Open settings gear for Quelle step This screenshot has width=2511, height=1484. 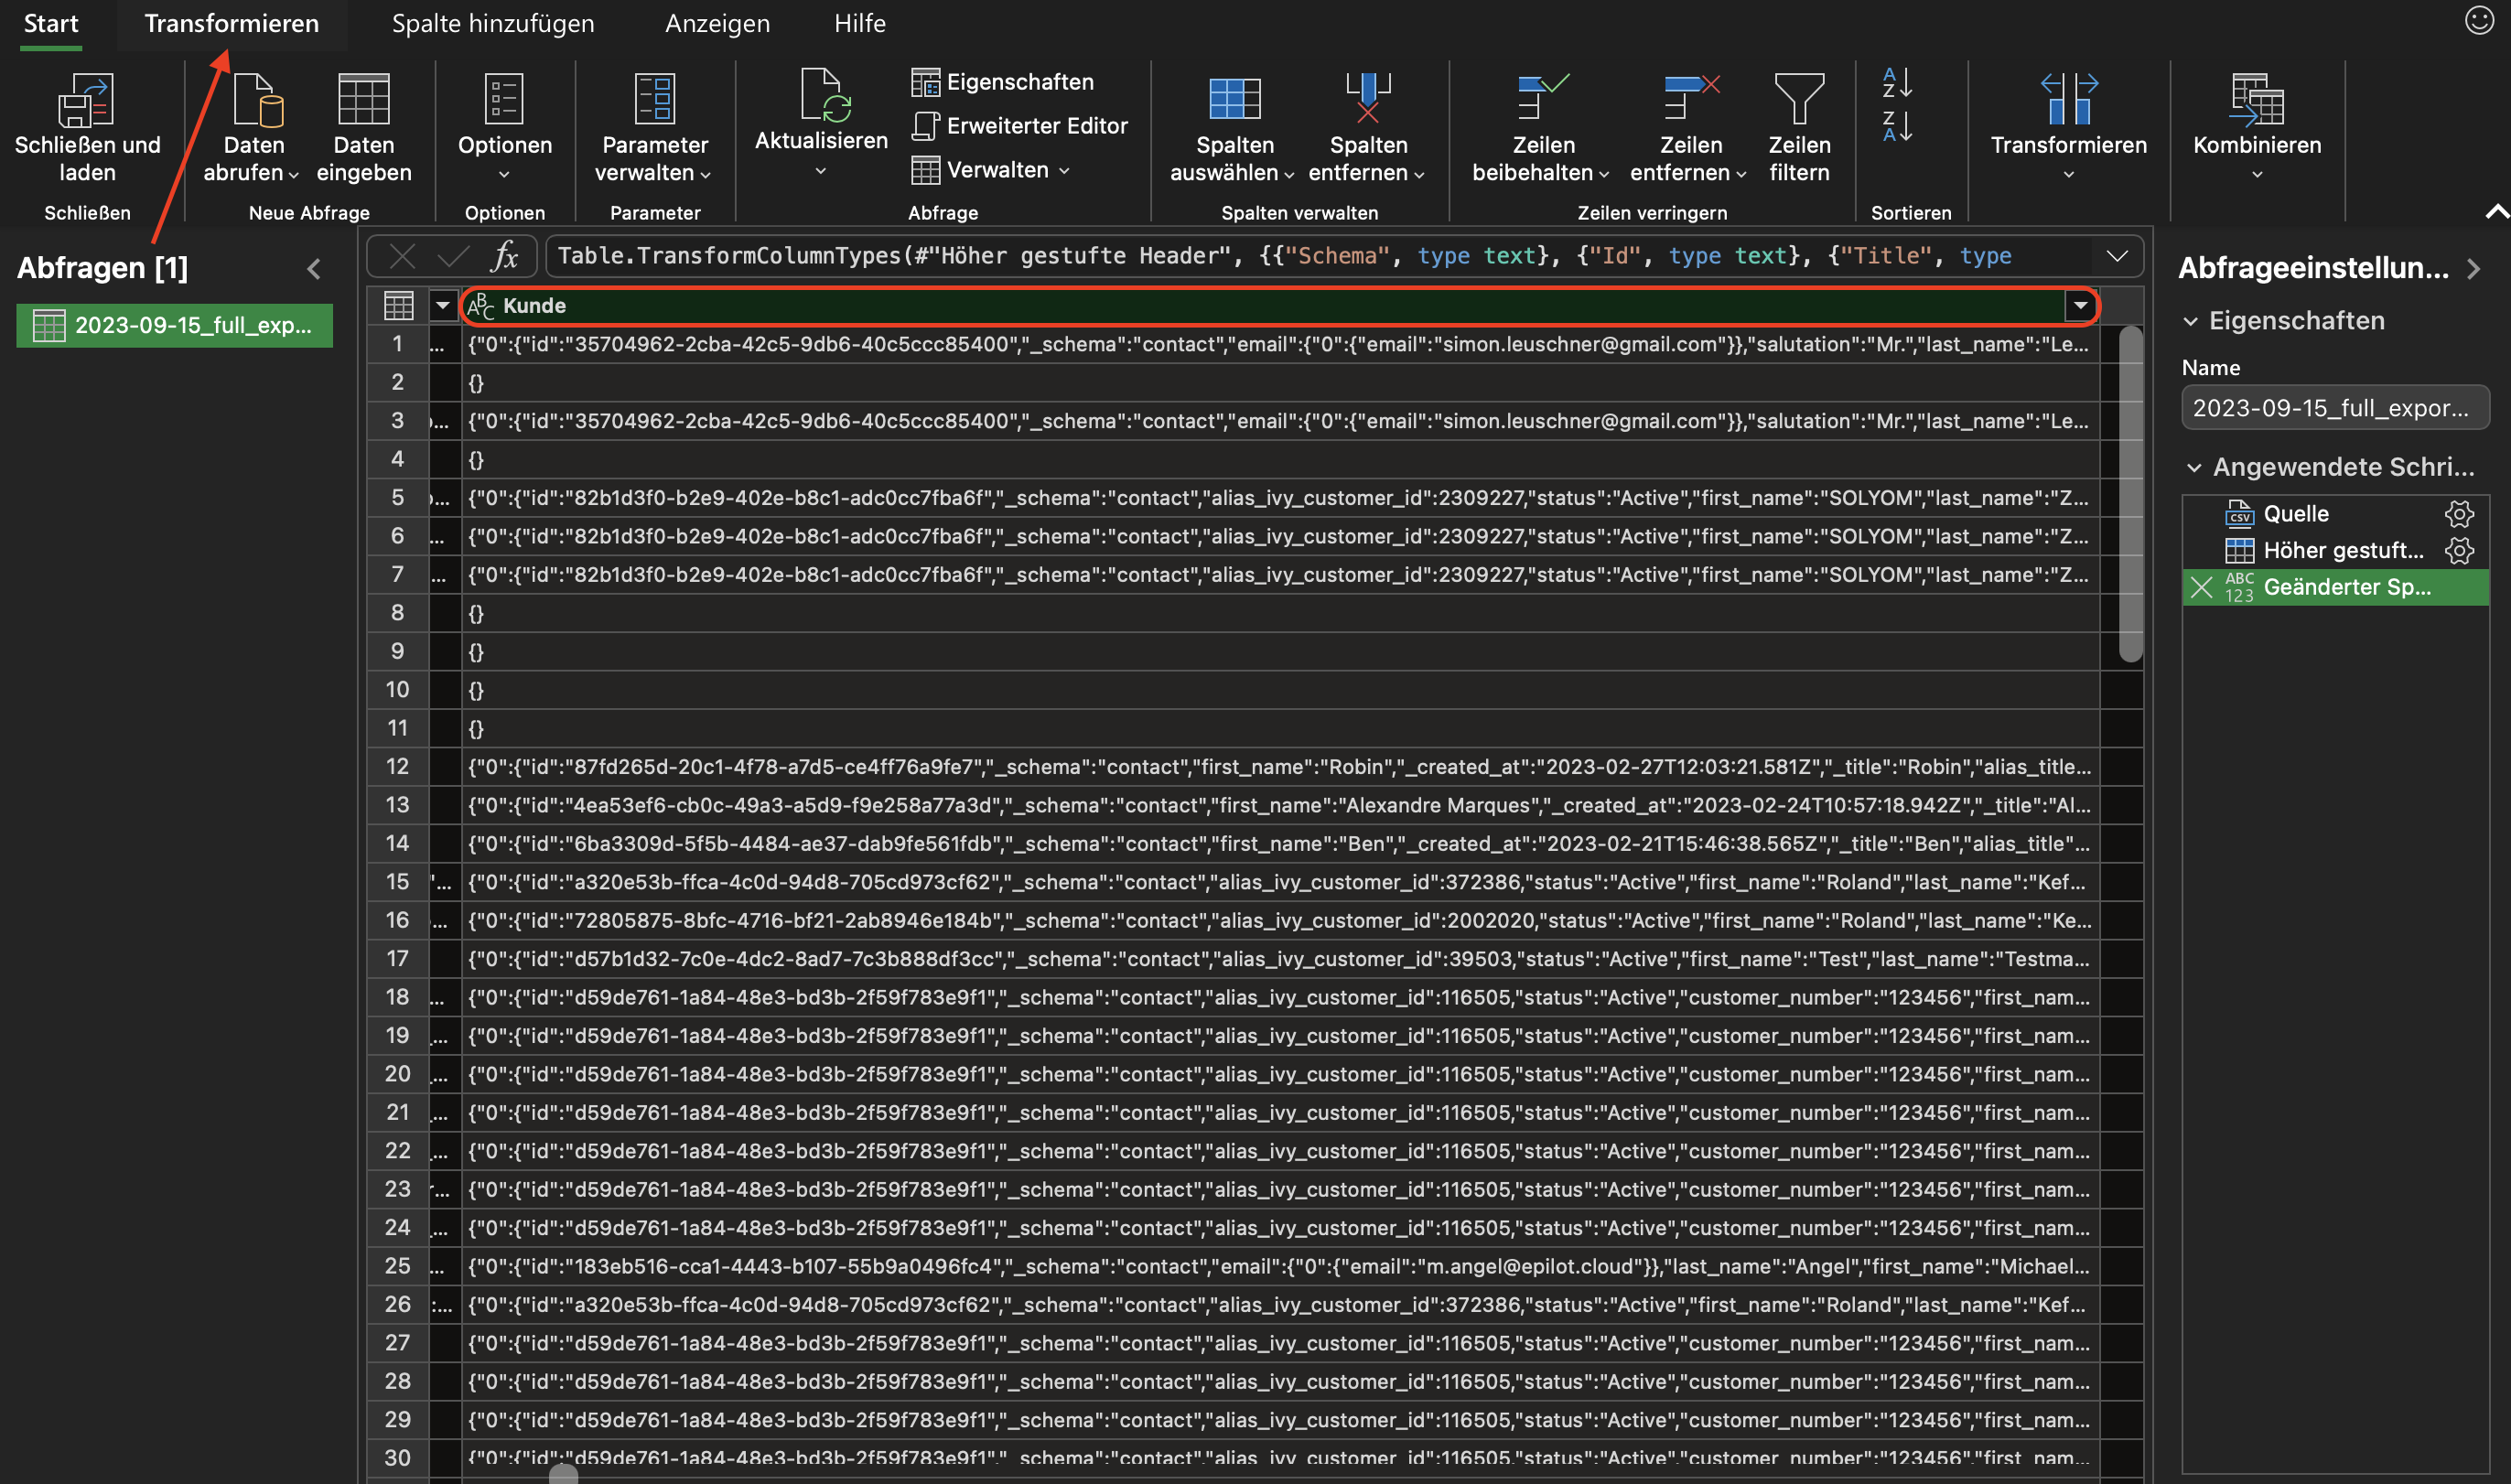(x=2459, y=514)
